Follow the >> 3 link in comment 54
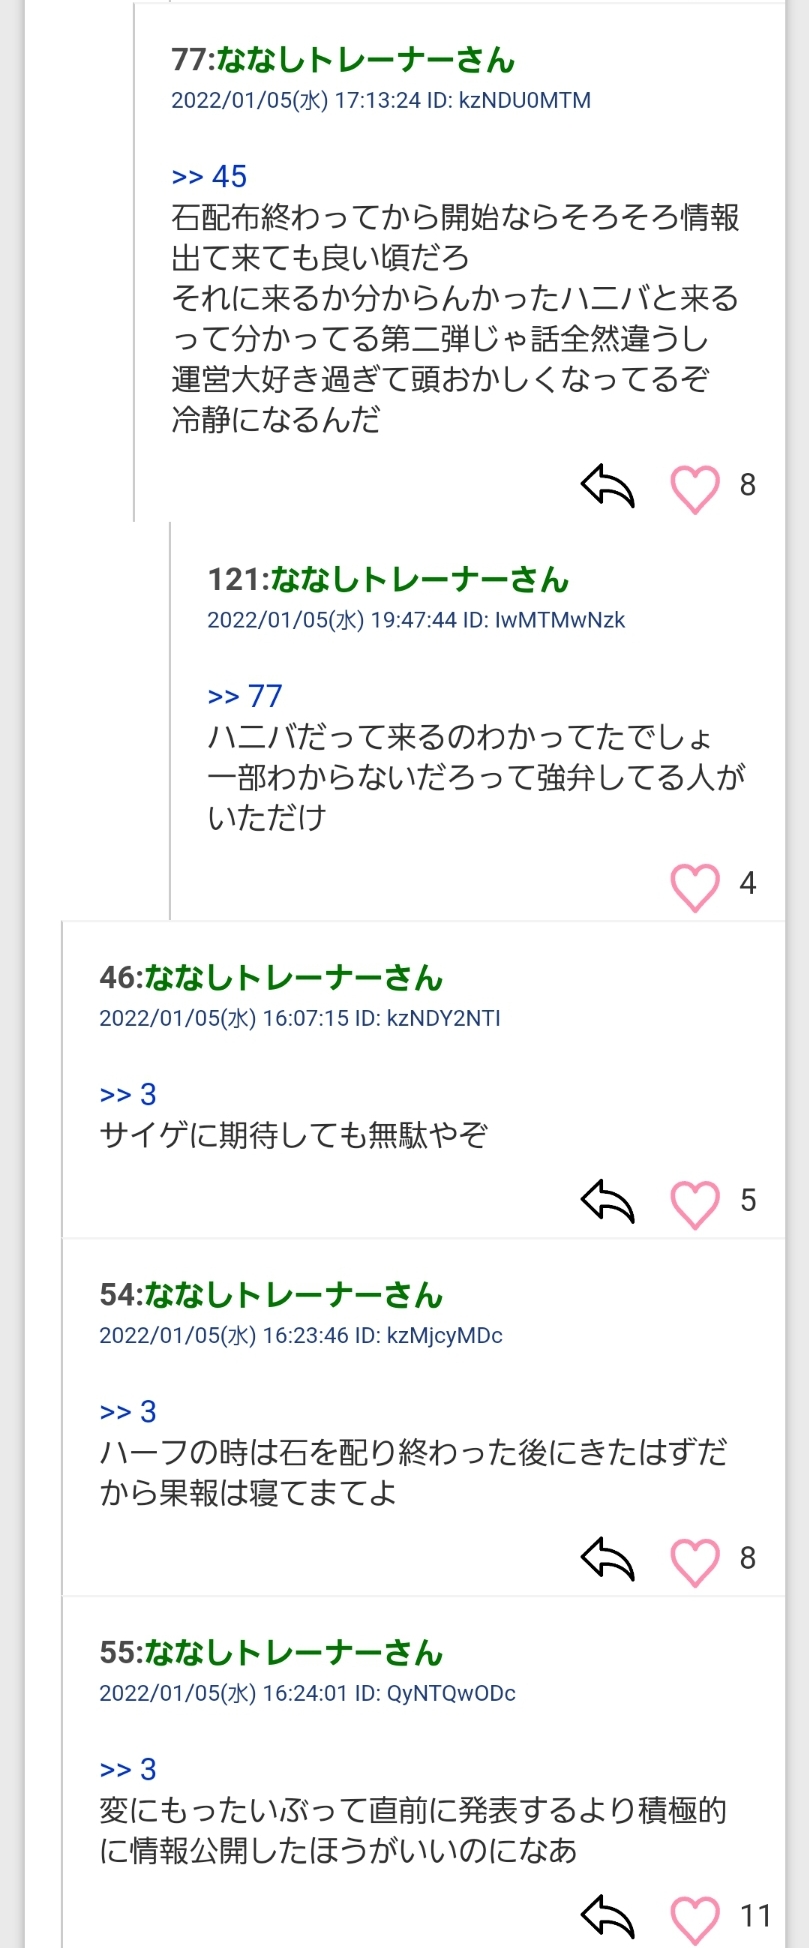This screenshot has height=1948, width=809. pyautogui.click(x=128, y=1412)
